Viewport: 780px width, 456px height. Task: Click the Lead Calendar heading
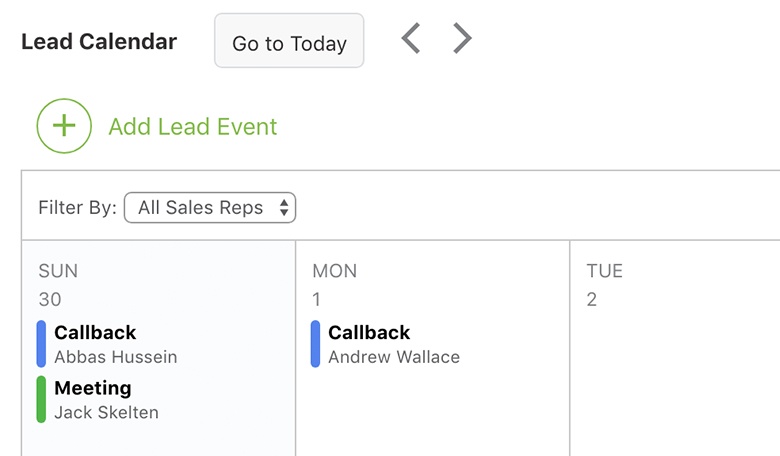click(x=99, y=42)
